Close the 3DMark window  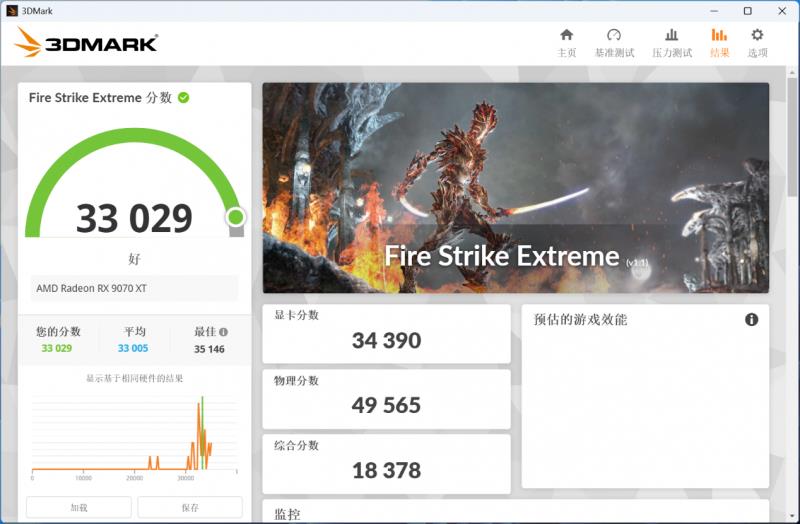[x=782, y=11]
